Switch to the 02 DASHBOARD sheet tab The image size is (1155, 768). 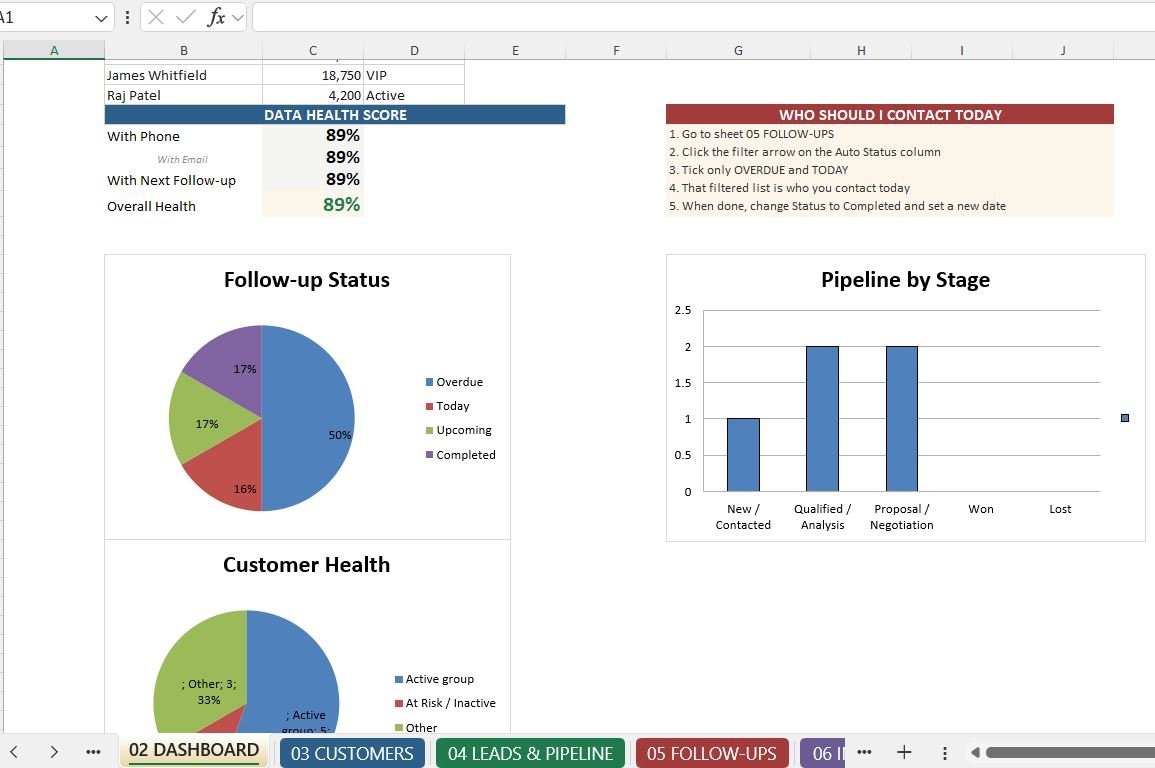point(194,750)
